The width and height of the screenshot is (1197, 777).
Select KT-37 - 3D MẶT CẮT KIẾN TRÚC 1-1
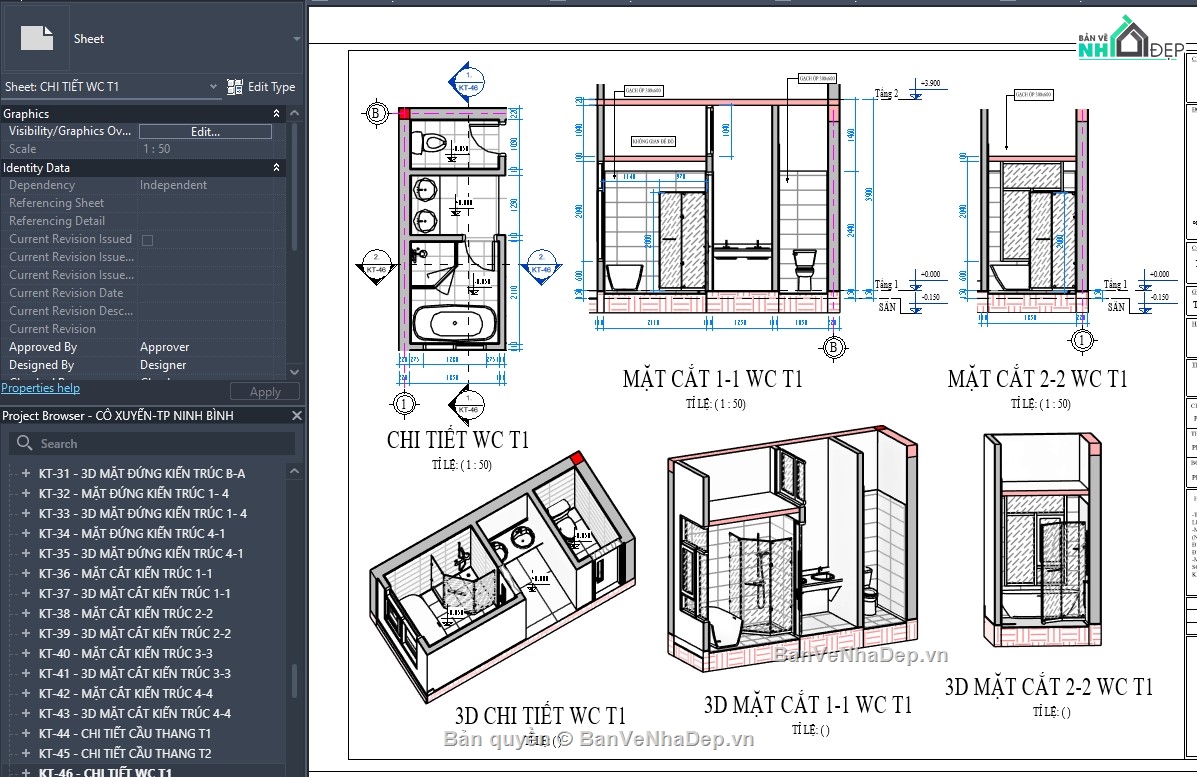(134, 594)
